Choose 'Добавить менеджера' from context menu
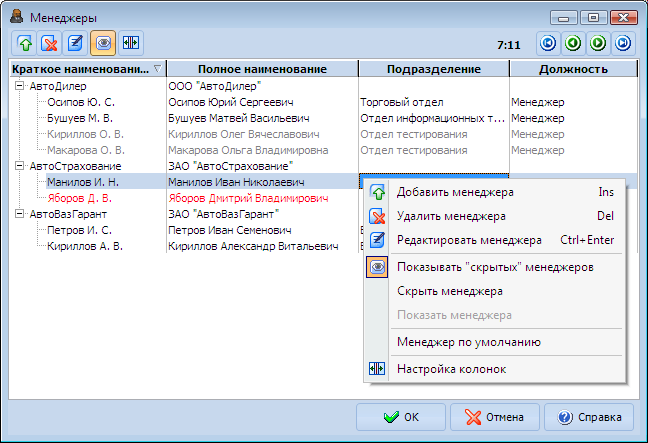Image resolution: width=648 pixels, height=443 pixels. (455, 192)
